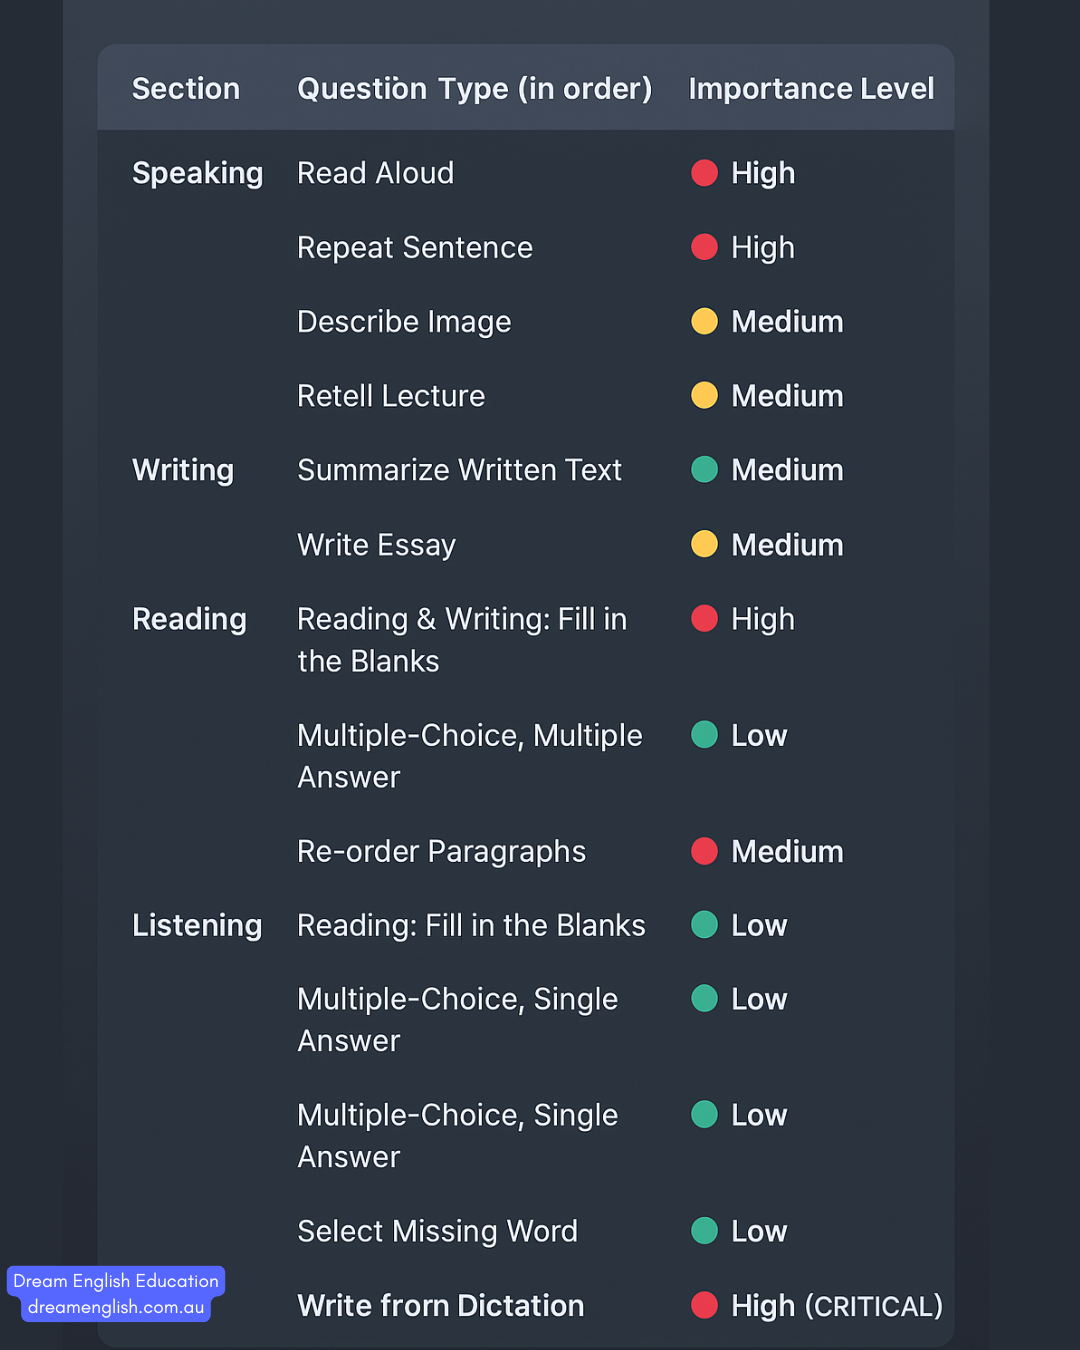The image size is (1080, 1350).
Task: Click the Write from Dictation row text
Action: coord(440,1306)
